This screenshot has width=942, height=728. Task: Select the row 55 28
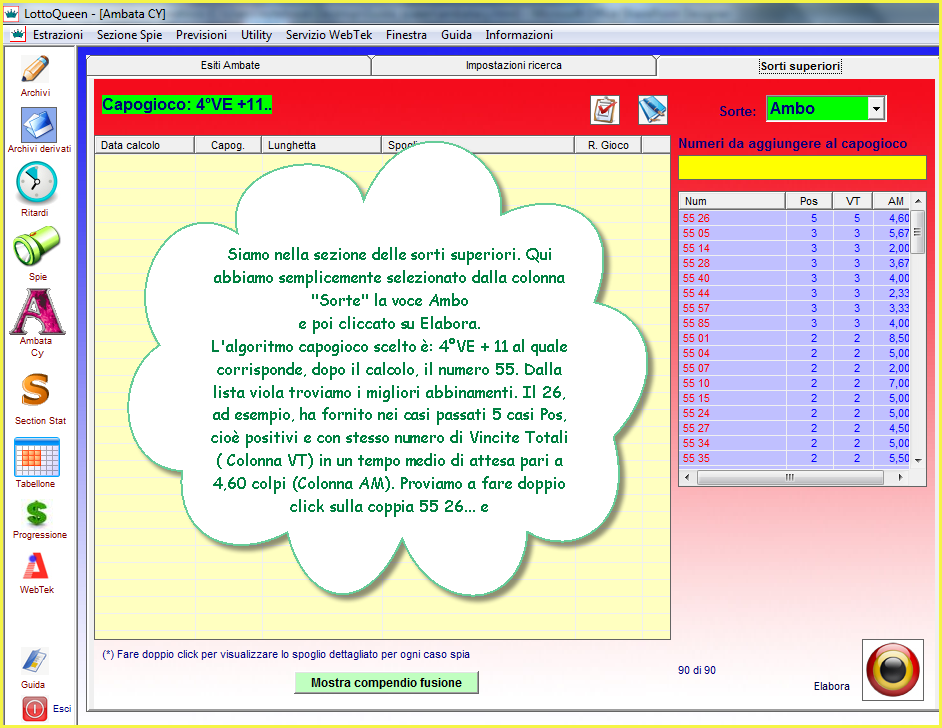(795, 263)
